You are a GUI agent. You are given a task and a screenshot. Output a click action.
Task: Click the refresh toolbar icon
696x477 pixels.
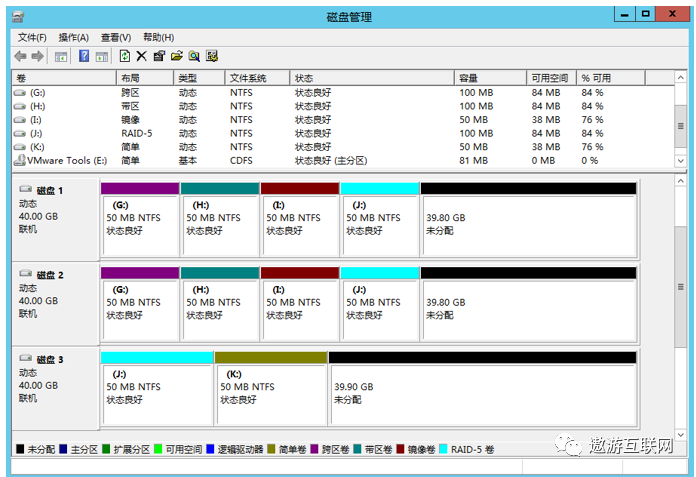[x=125, y=56]
